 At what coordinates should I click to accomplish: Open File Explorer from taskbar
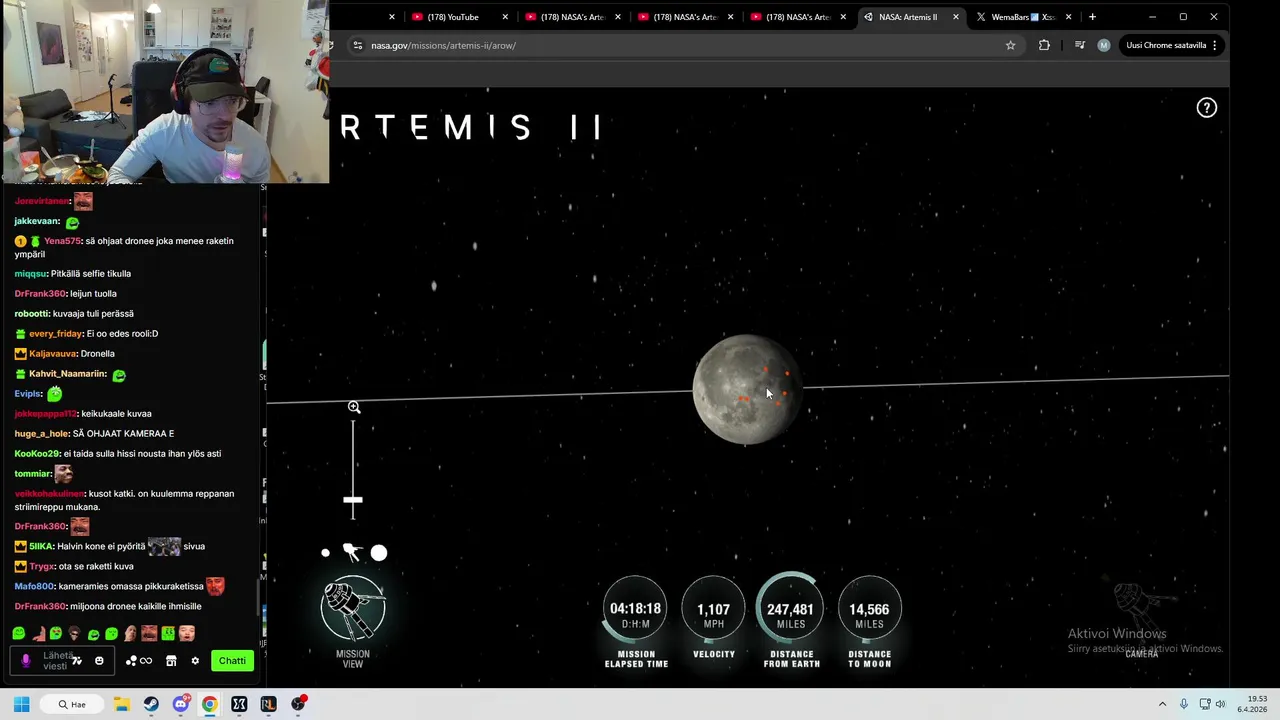(121, 704)
